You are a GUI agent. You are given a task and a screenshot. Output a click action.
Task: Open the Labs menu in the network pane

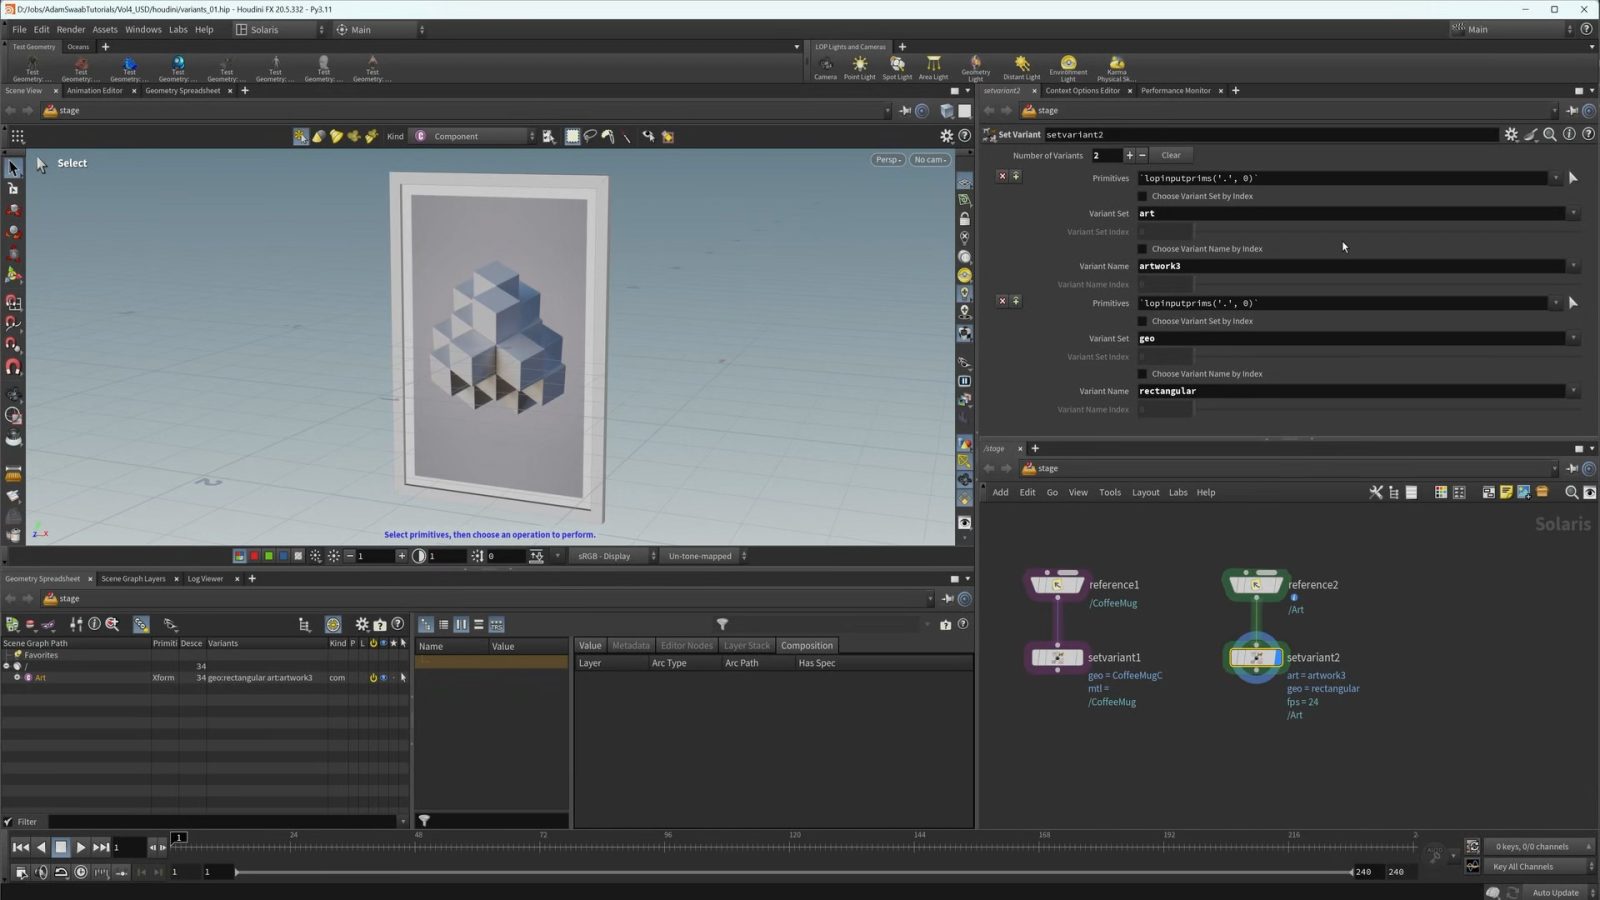[x=1178, y=492]
